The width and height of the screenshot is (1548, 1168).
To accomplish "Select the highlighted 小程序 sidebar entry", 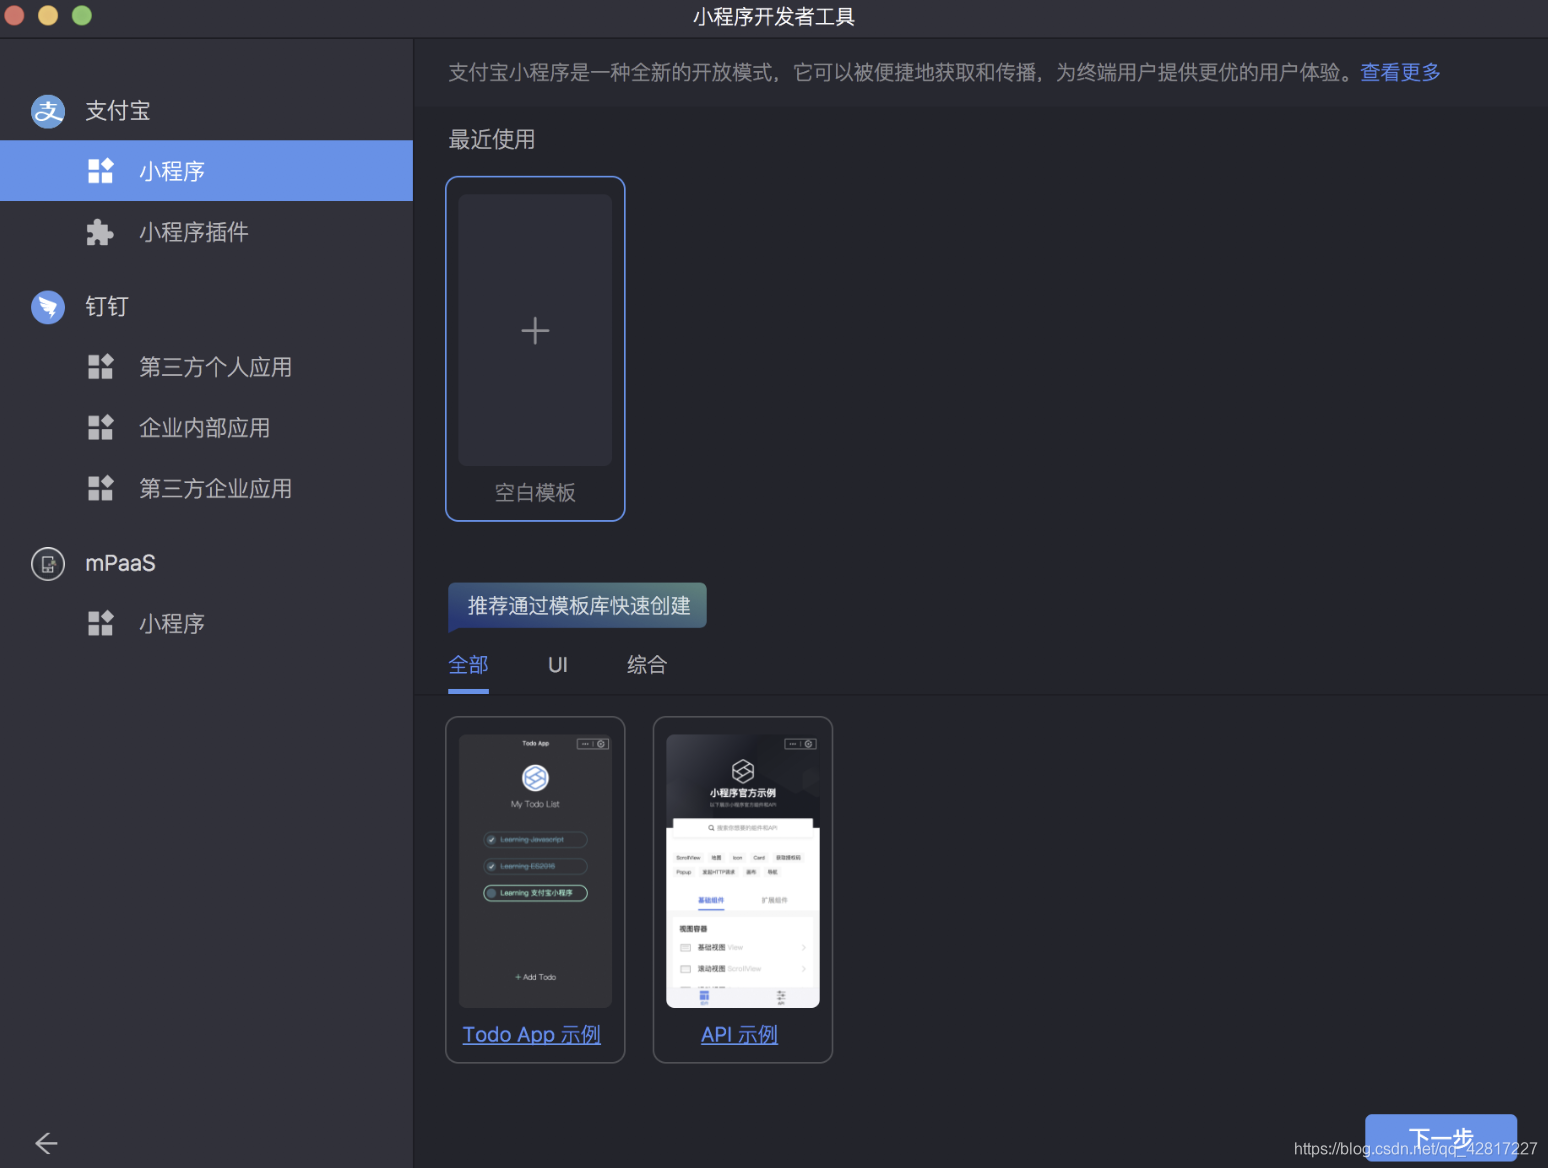I will pyautogui.click(x=172, y=171).
